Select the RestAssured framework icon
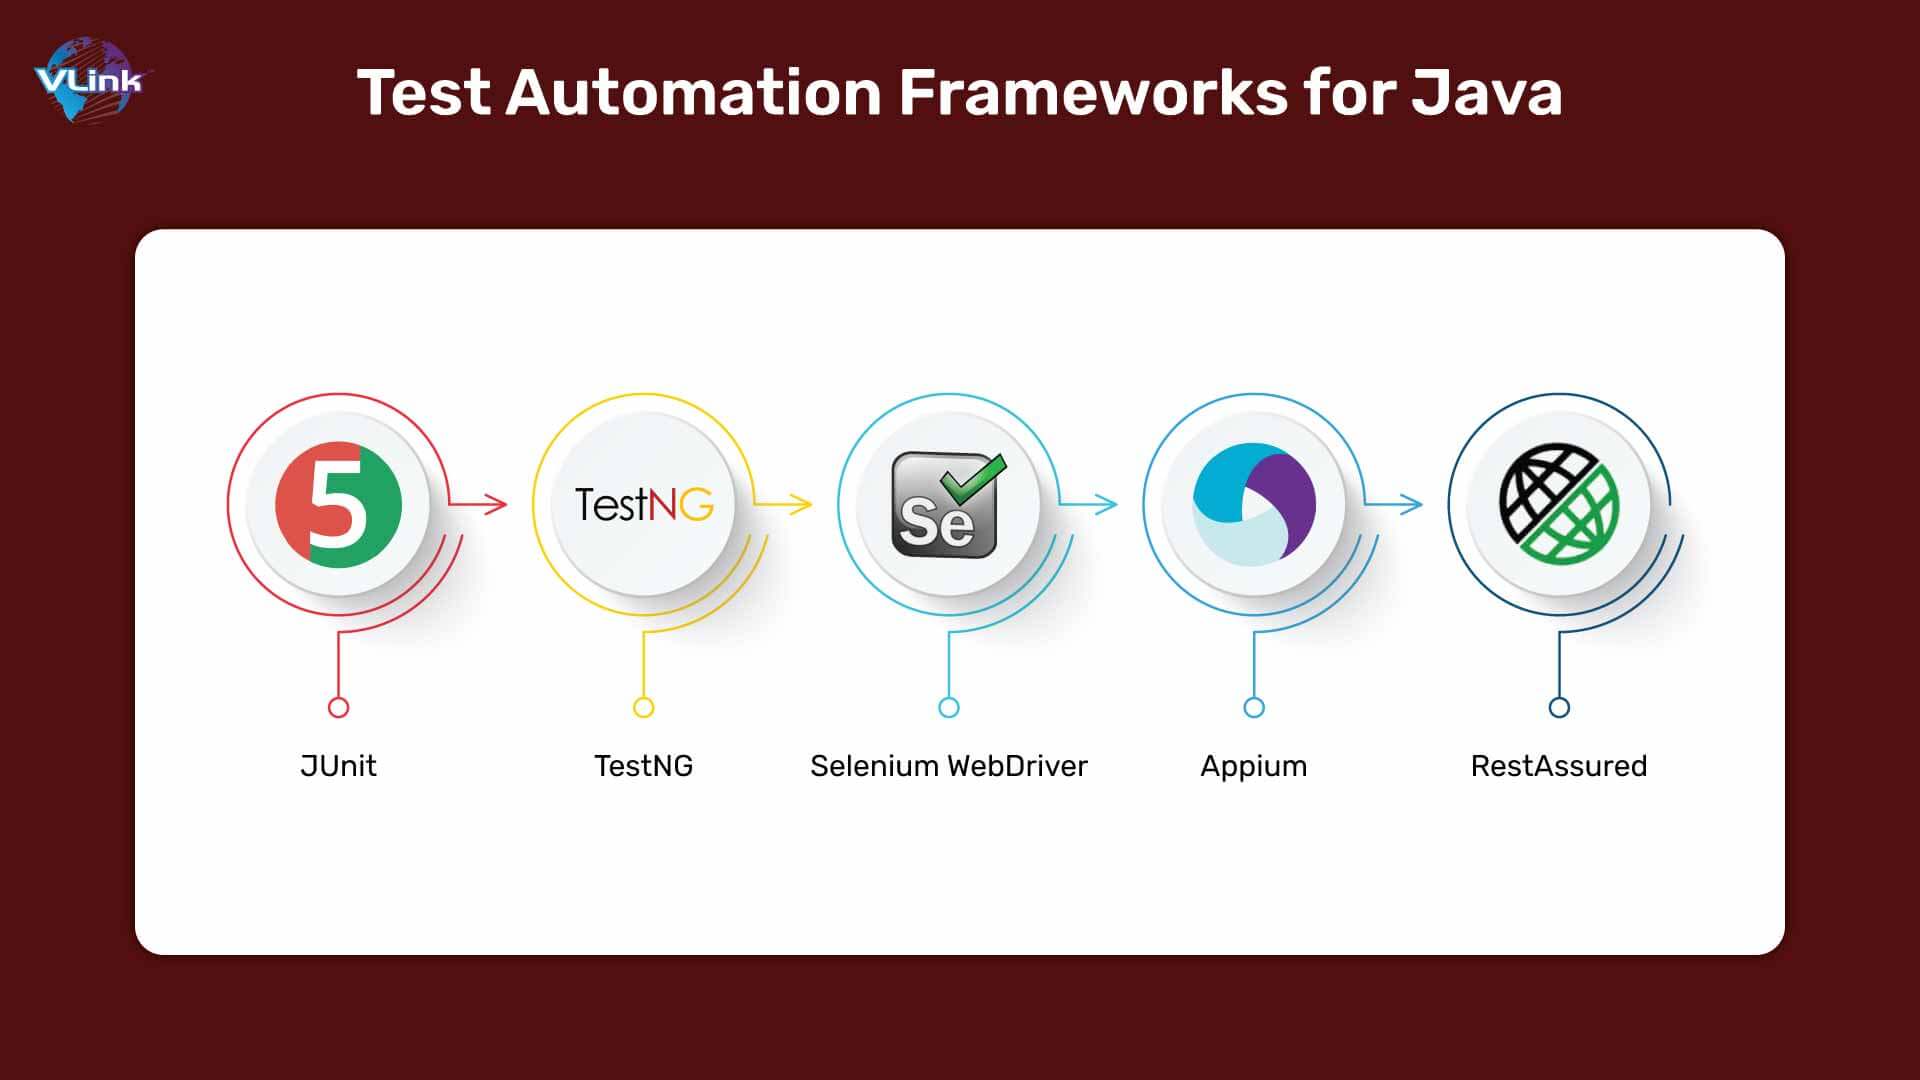 [1561, 504]
